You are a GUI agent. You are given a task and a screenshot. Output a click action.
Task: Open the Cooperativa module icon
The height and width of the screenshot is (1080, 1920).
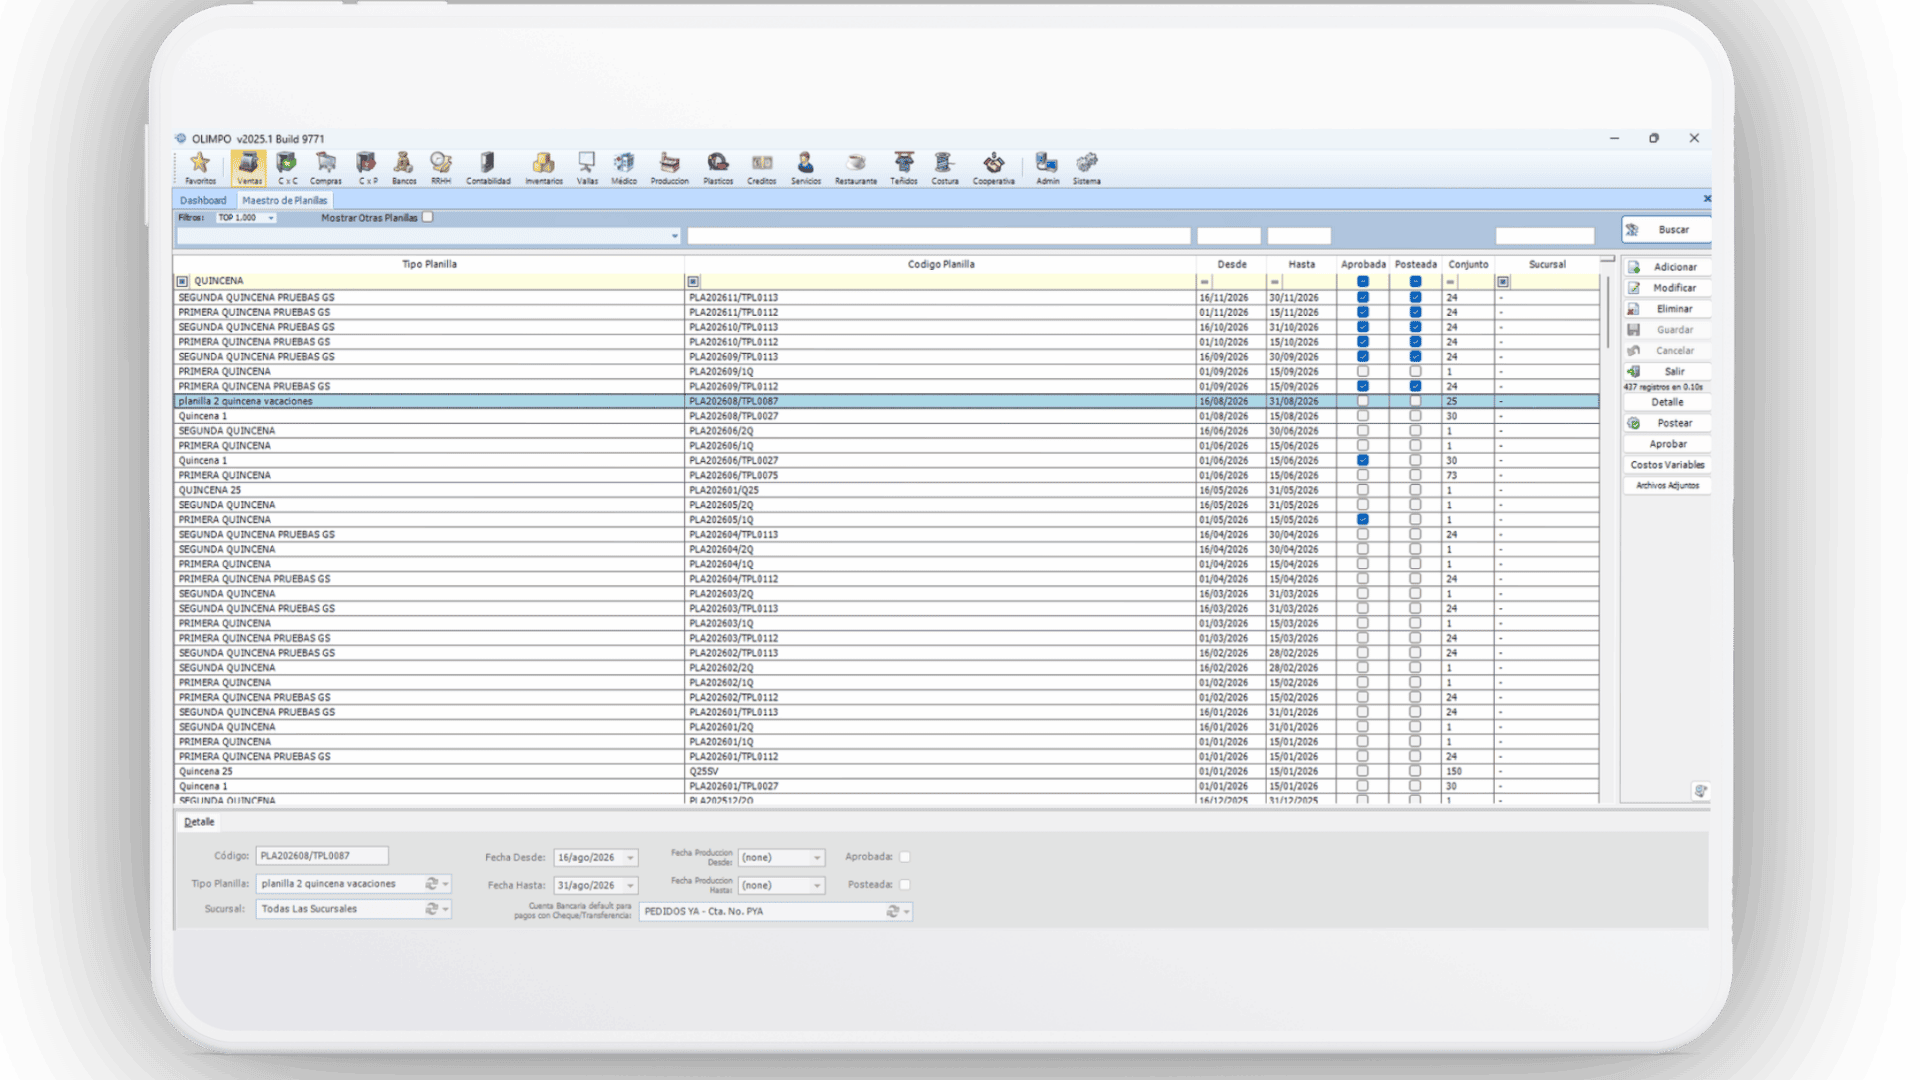pos(994,168)
